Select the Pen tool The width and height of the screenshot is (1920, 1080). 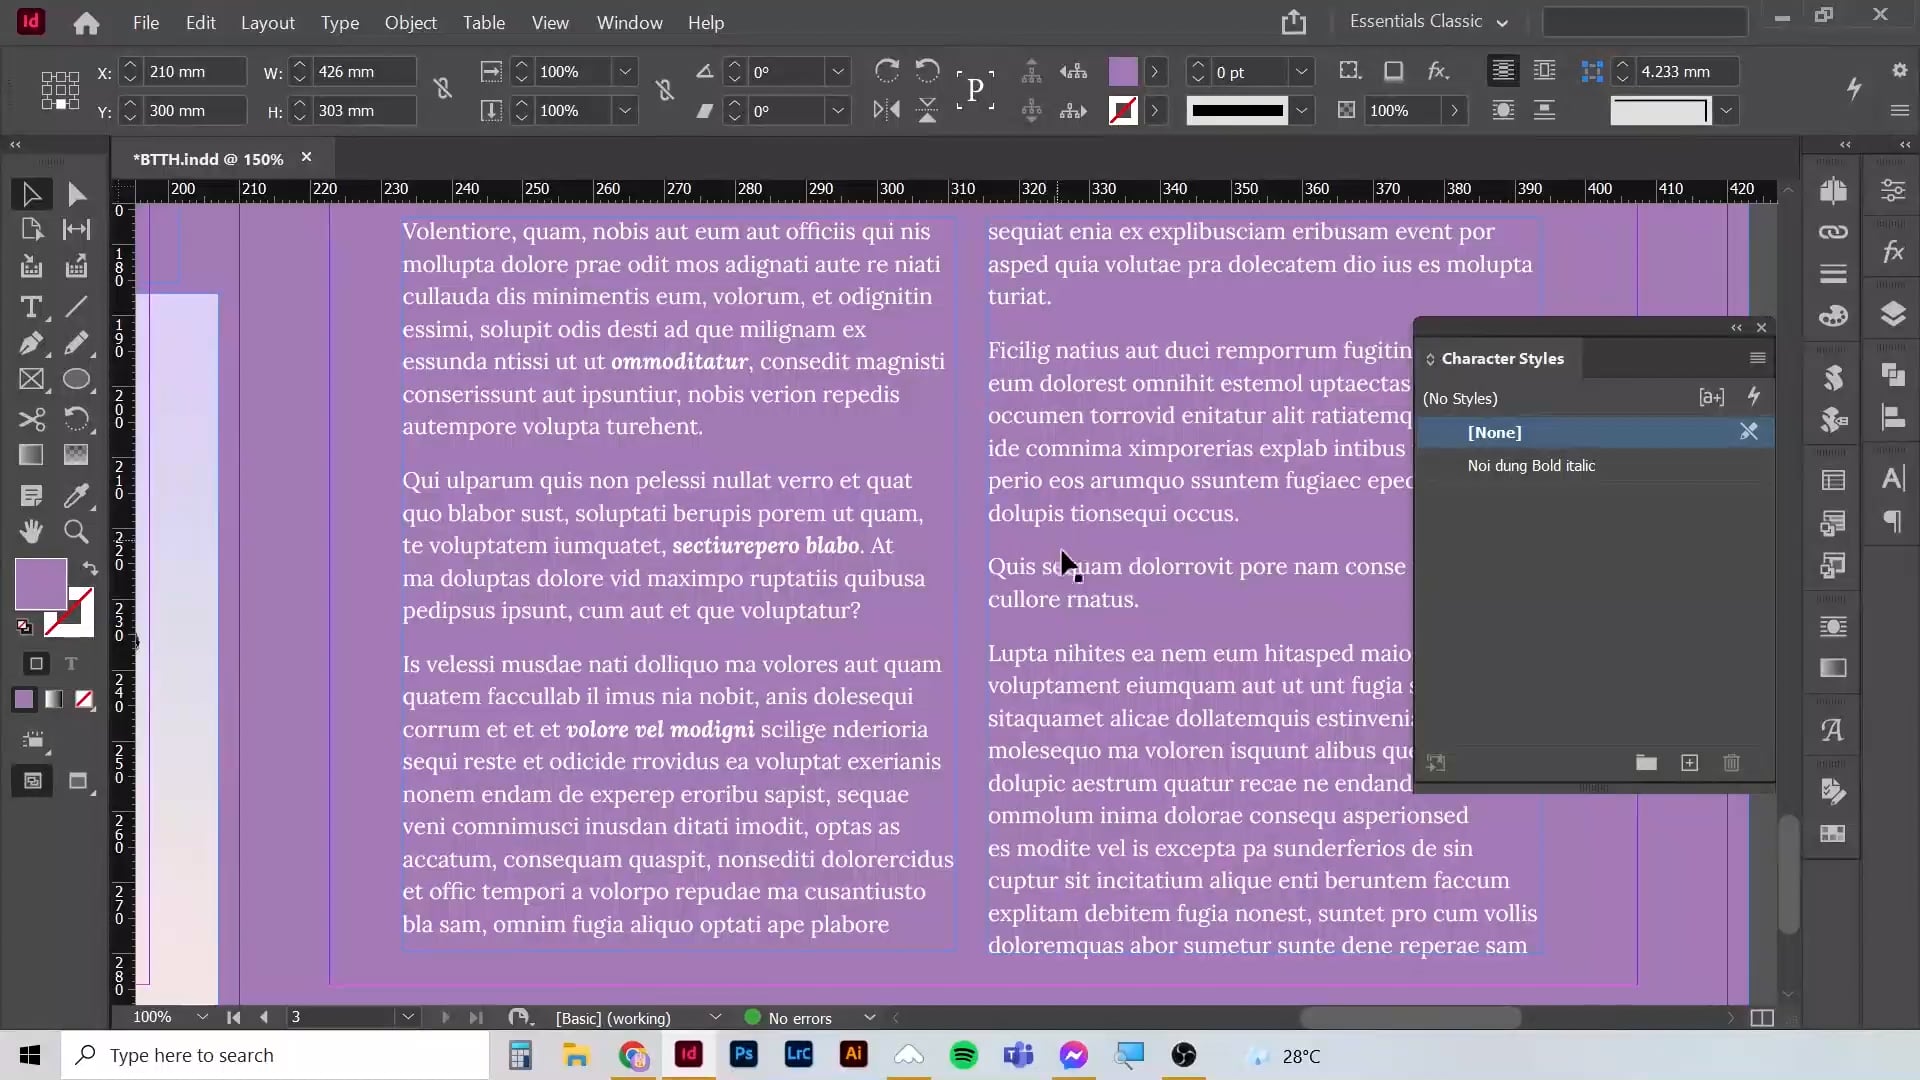(x=31, y=344)
